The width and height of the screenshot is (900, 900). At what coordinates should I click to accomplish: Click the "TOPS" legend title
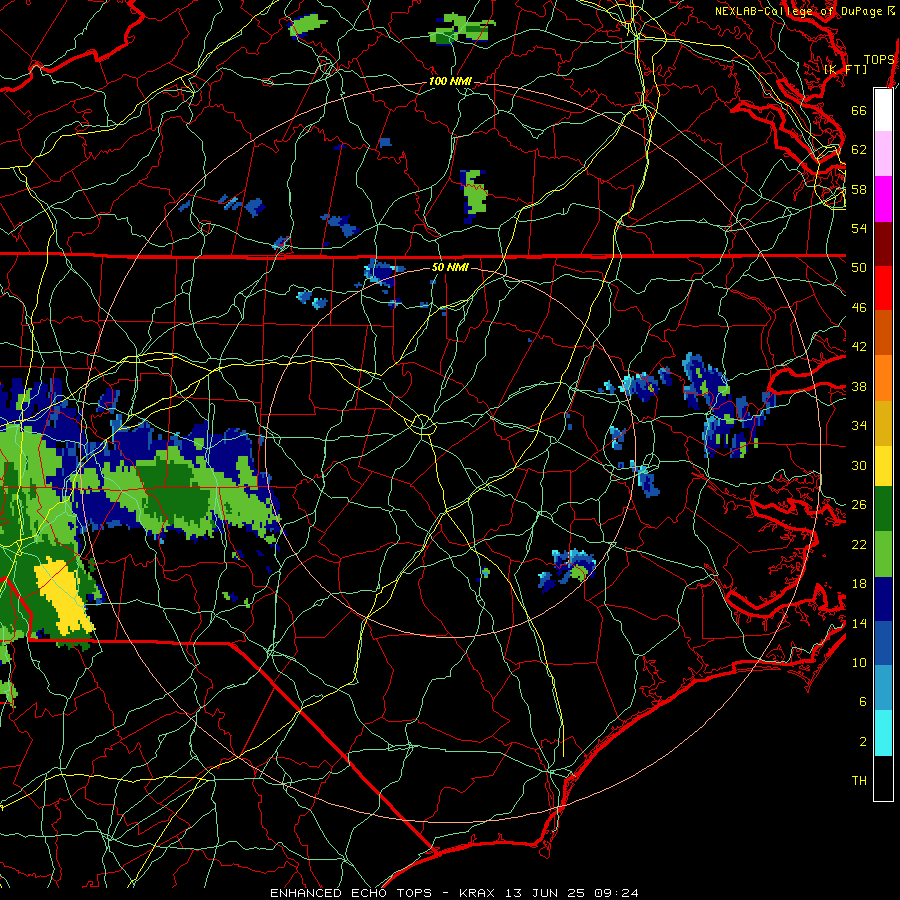[x=879, y=60]
